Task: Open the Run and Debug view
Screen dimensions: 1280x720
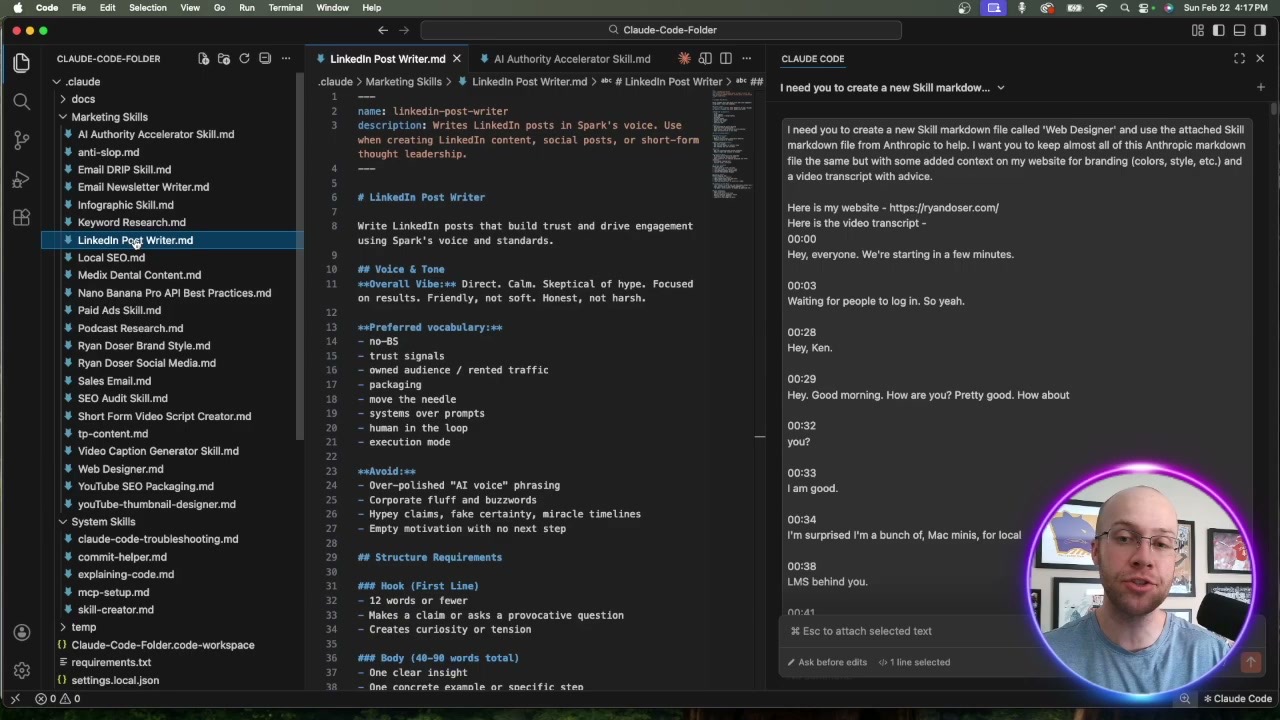Action: click(x=21, y=179)
